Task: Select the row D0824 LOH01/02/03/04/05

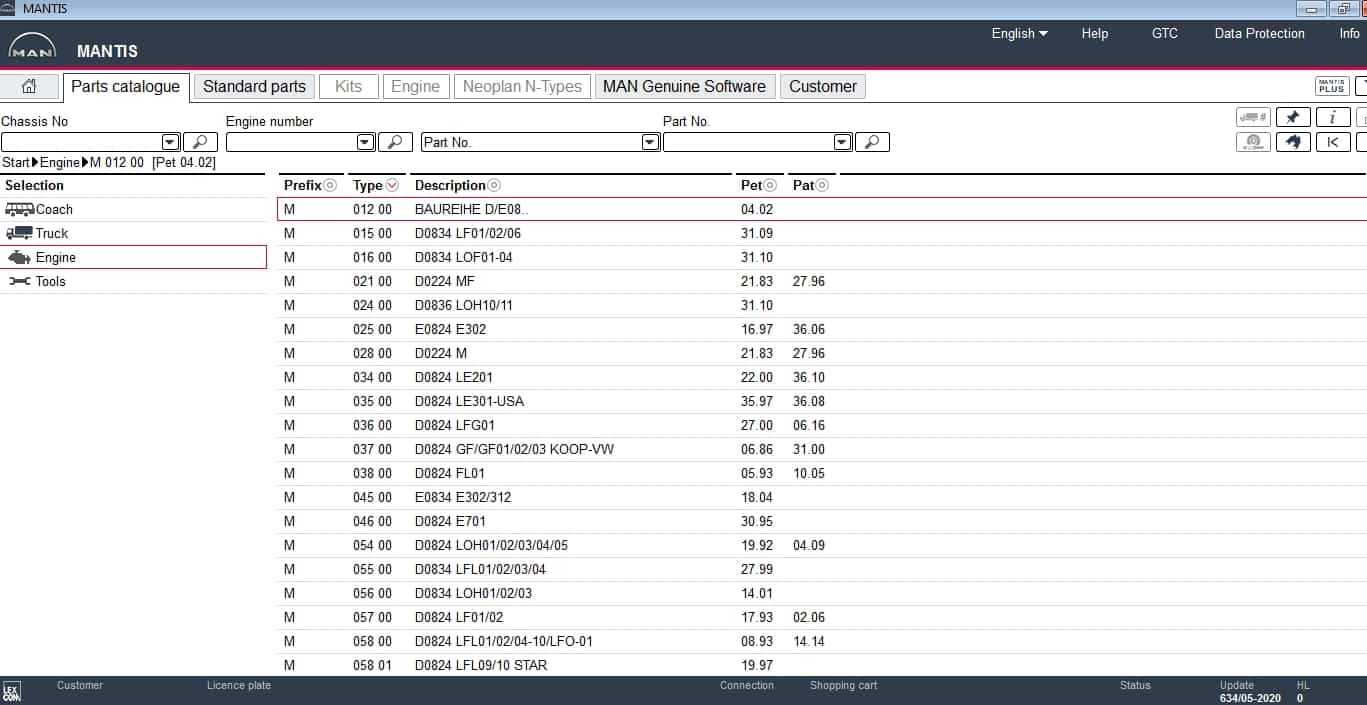Action: pos(821,545)
